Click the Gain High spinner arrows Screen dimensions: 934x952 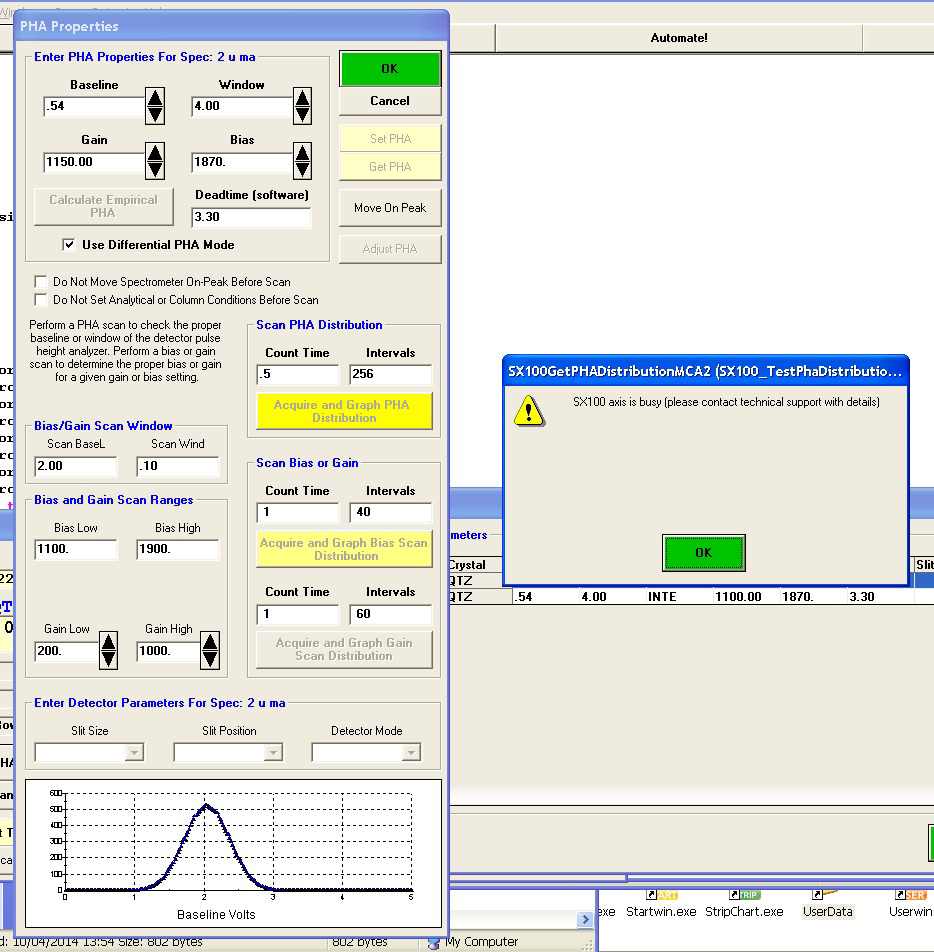210,652
